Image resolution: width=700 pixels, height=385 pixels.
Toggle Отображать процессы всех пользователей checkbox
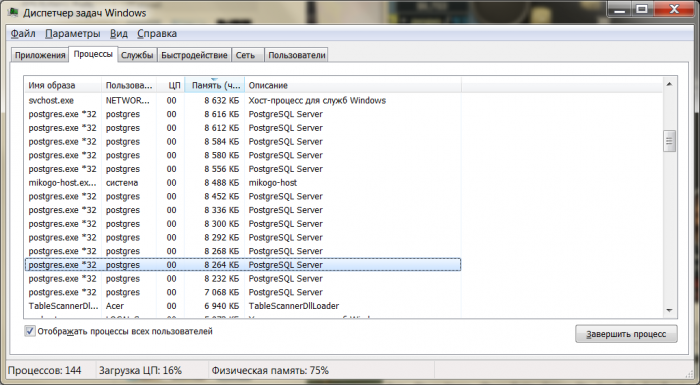tap(29, 331)
